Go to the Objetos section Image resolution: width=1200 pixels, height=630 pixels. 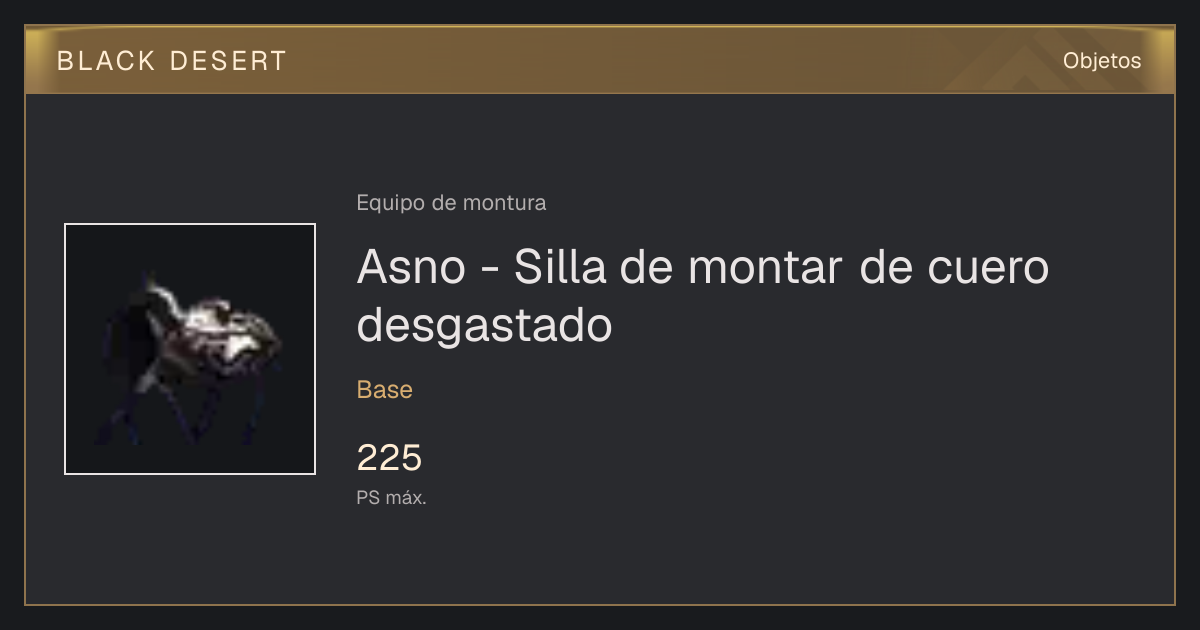1102,61
